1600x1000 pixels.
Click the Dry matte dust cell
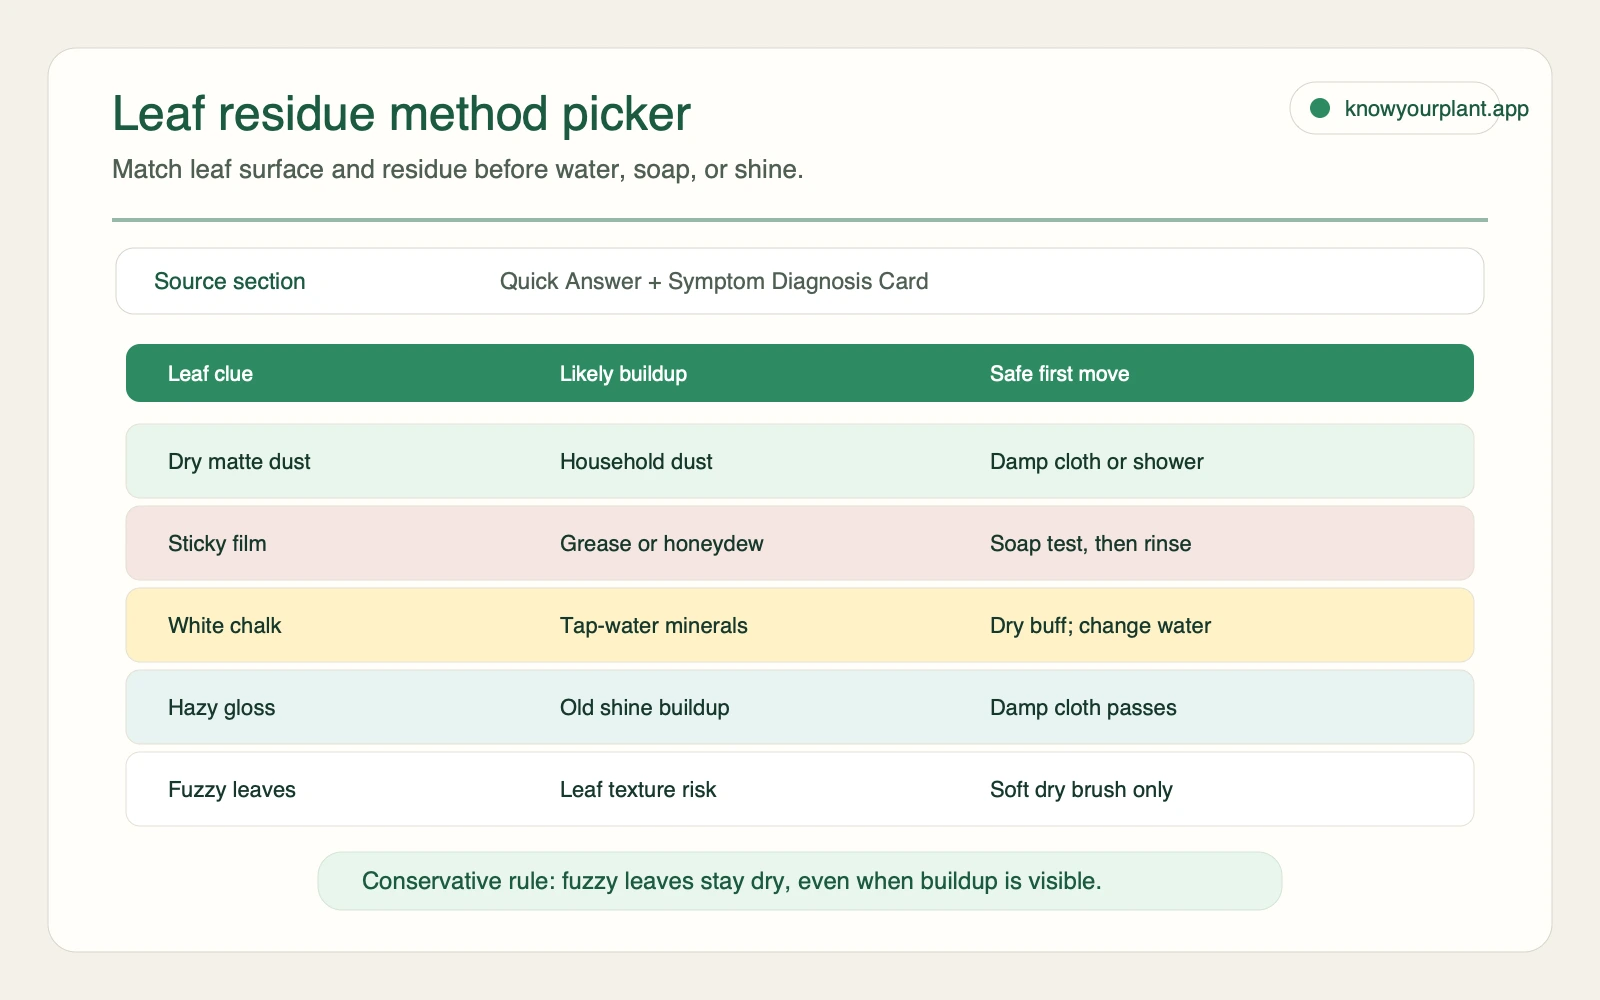coord(239,462)
